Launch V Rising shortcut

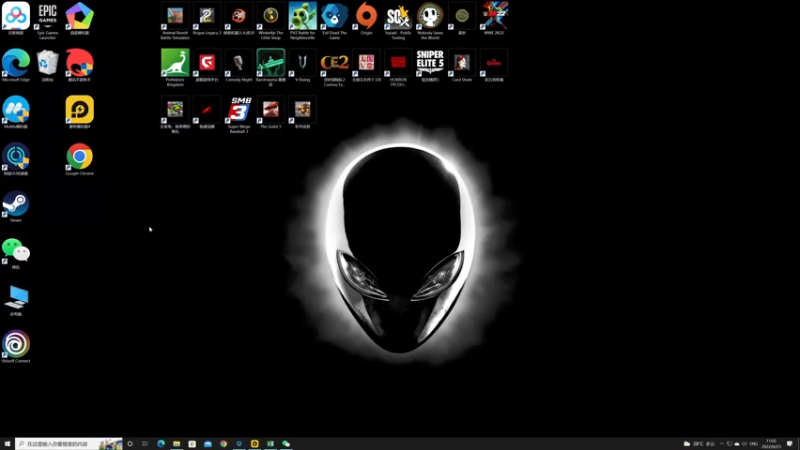pos(303,65)
